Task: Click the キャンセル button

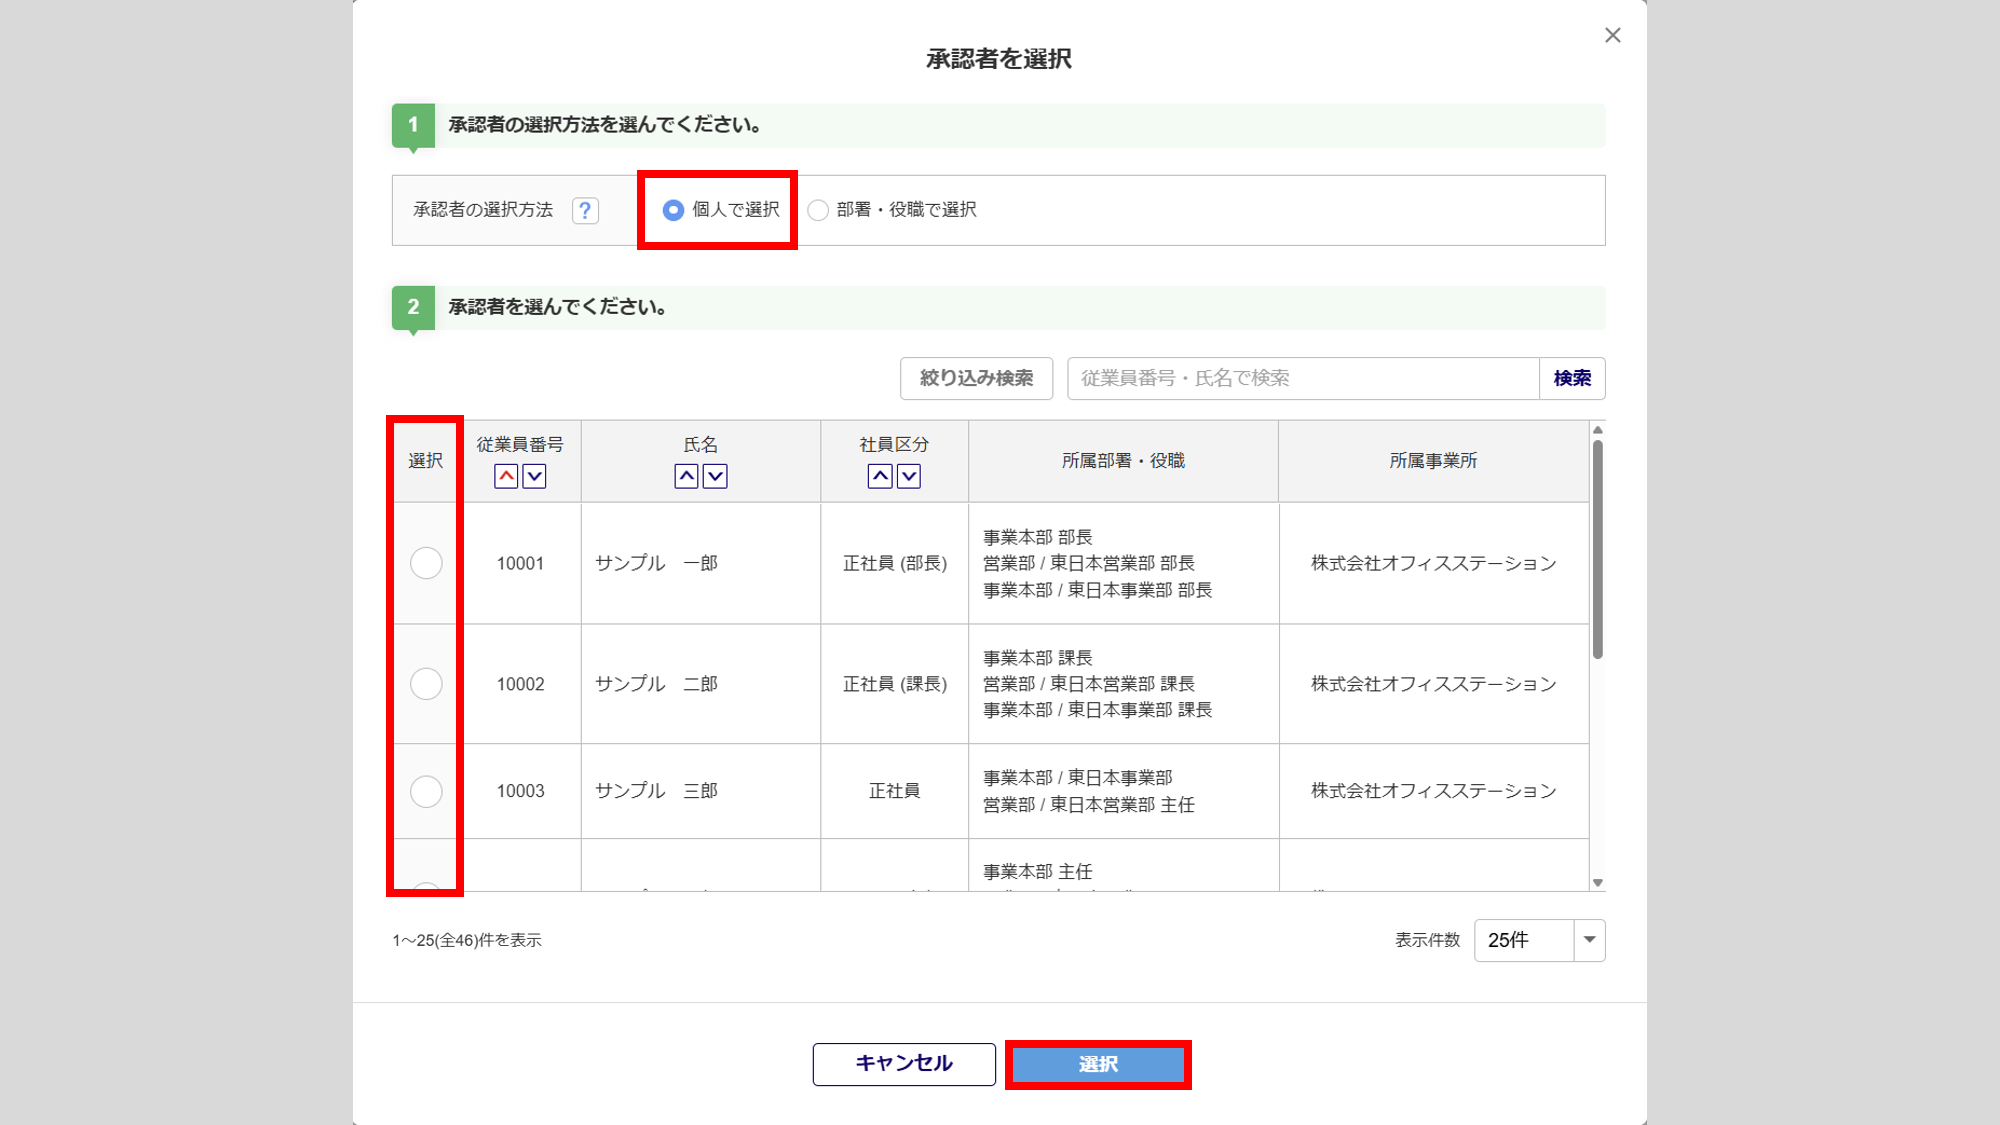Action: tap(903, 1064)
